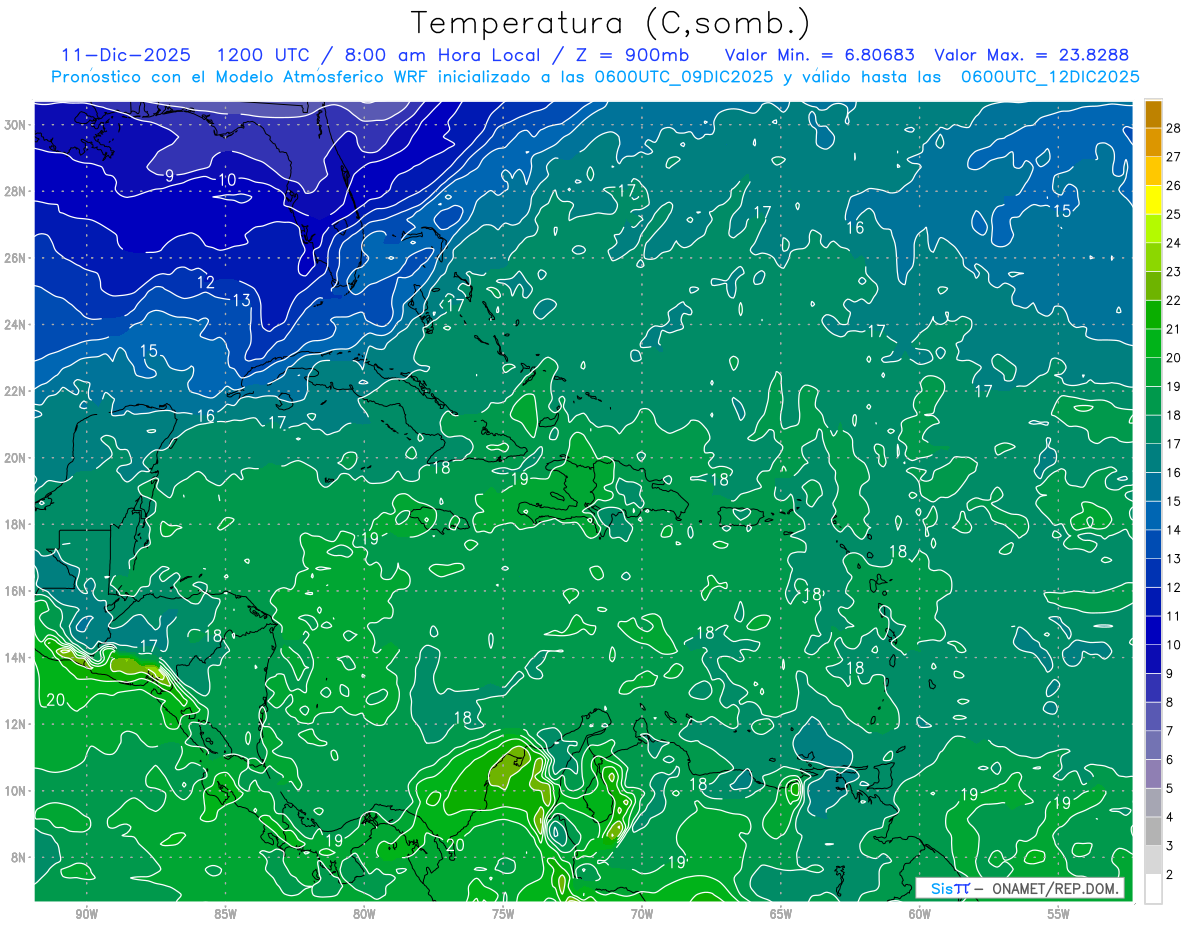Screen dimensions: 1200x927
Task: Click the initialization time '0600UTC_09DIC2025'
Action: pos(682,76)
